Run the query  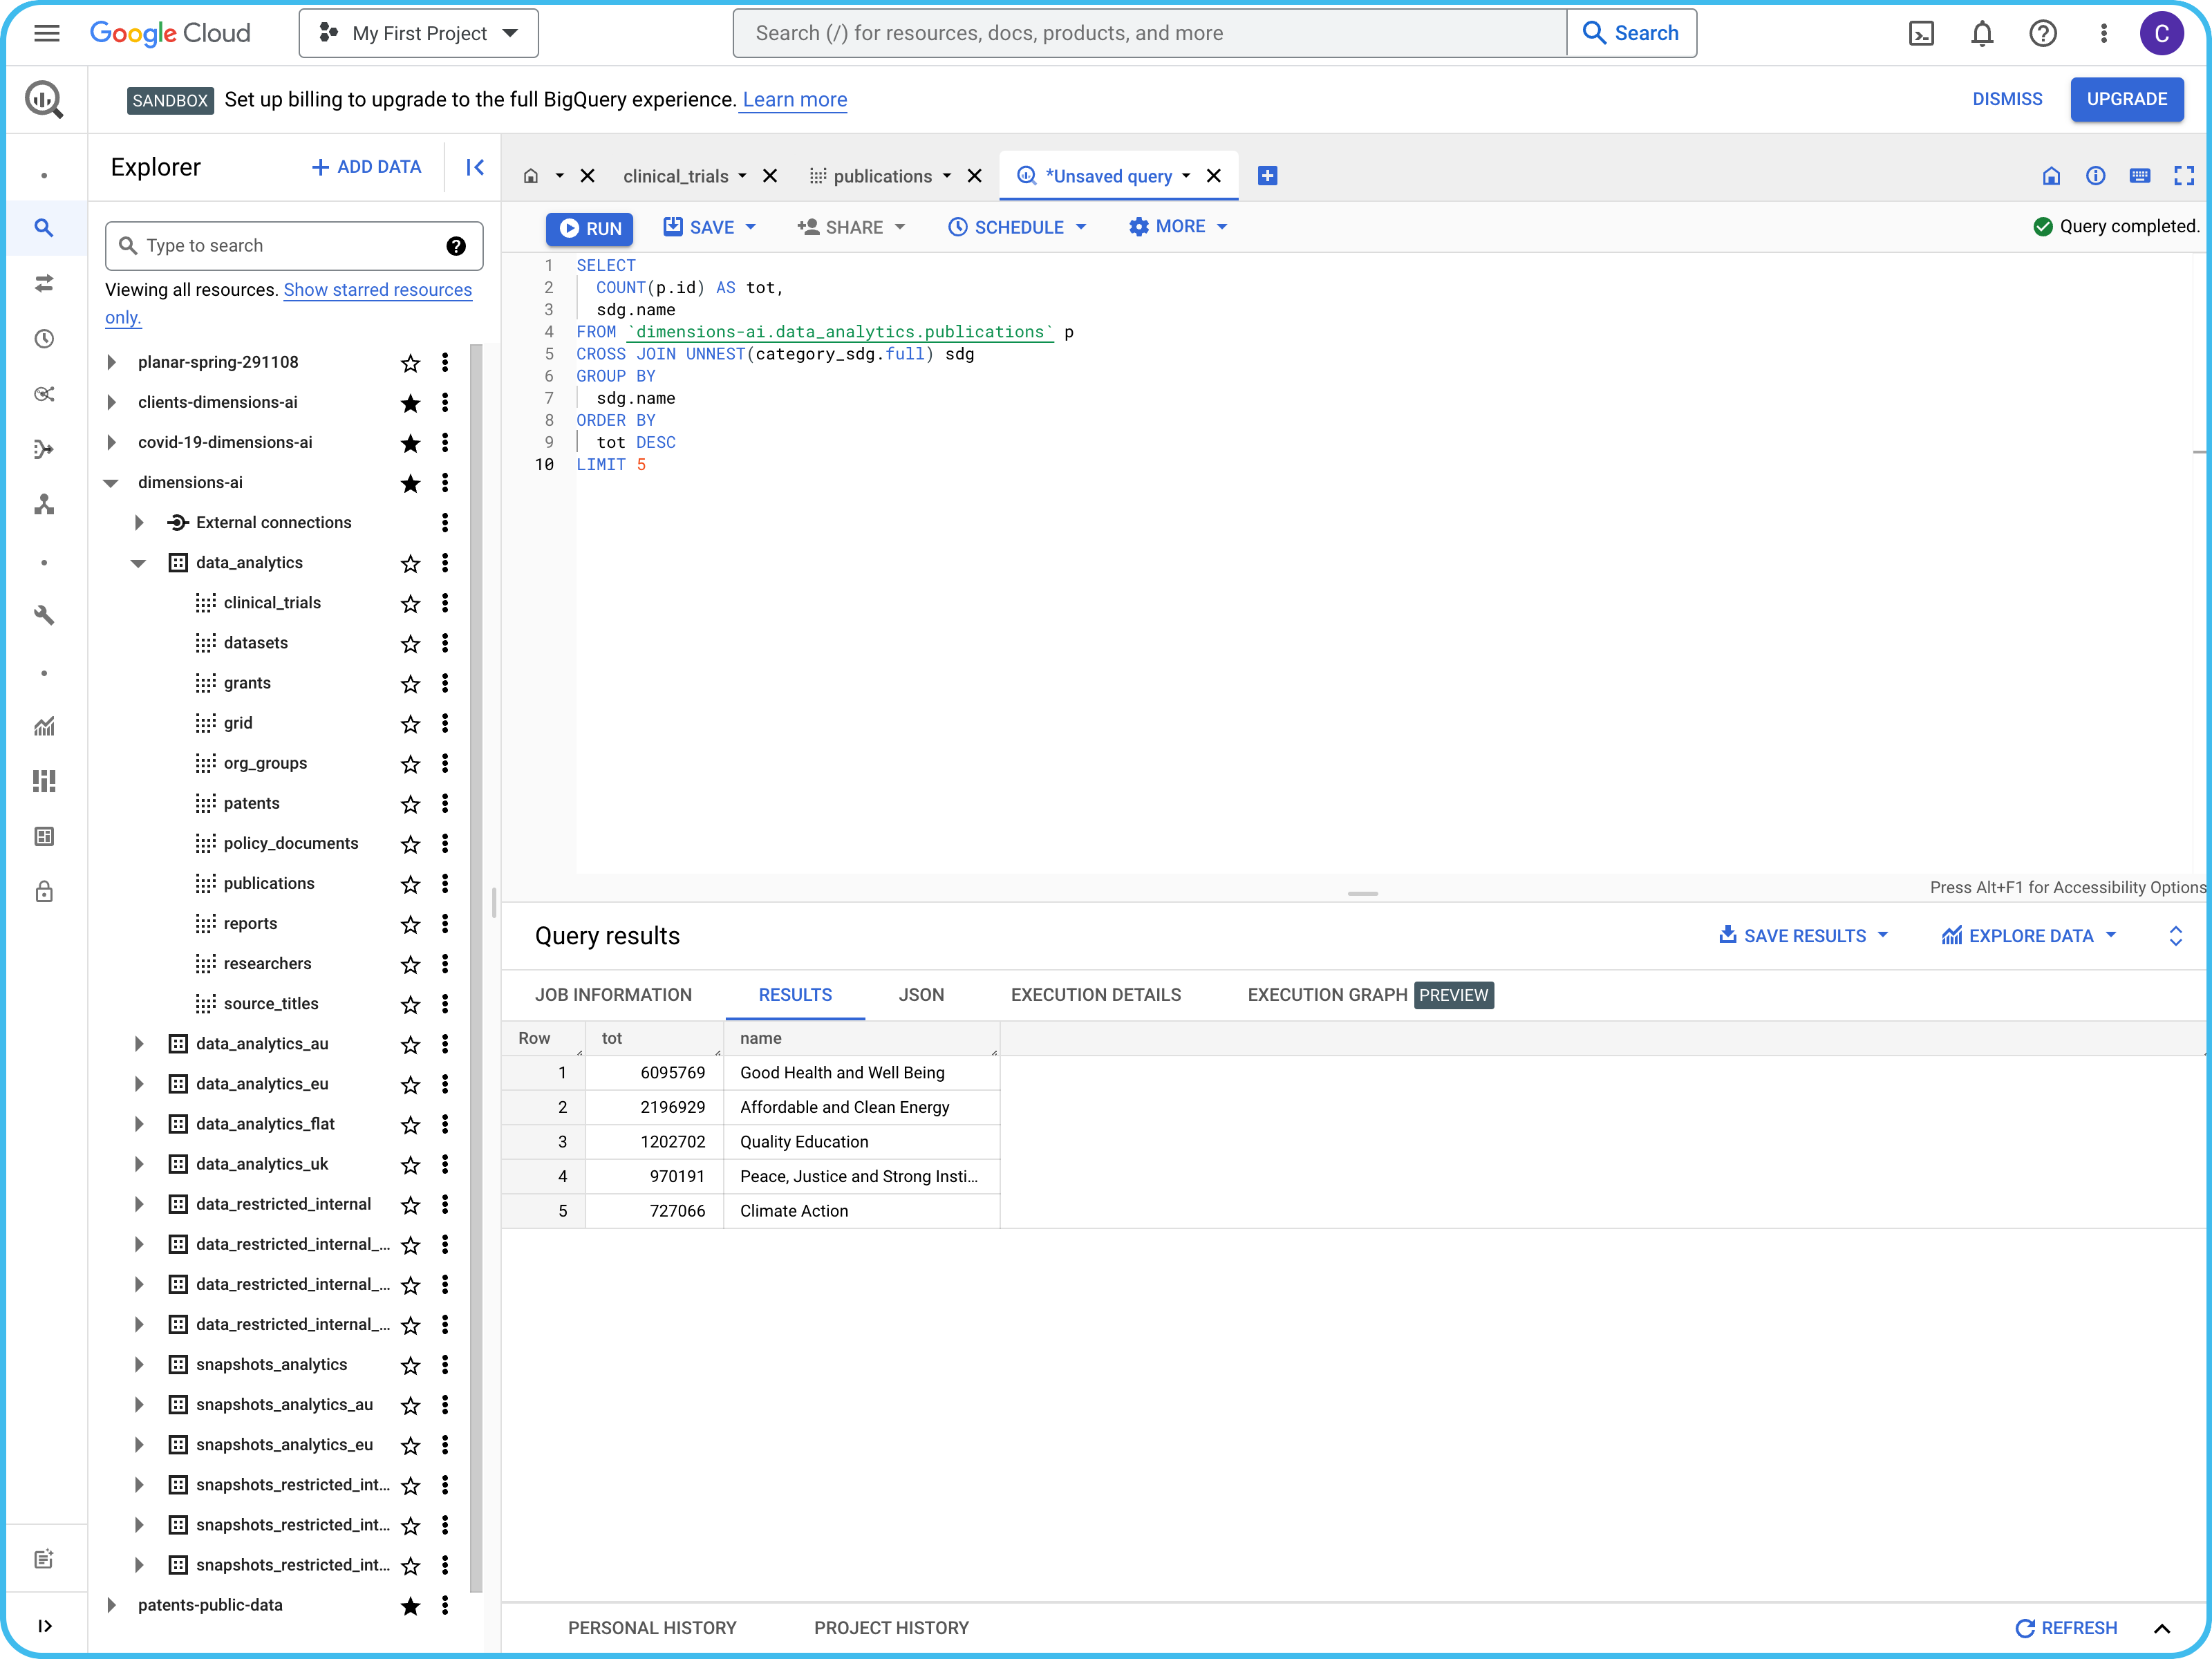(590, 228)
